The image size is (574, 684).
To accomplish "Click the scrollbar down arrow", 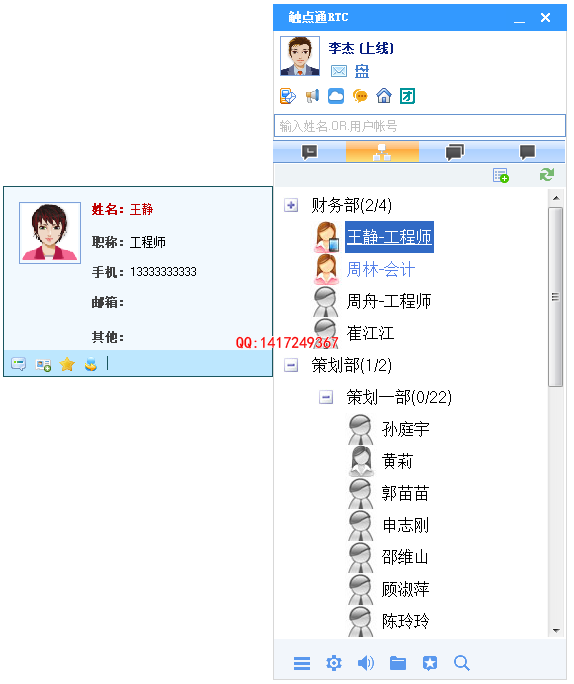I will [556, 630].
